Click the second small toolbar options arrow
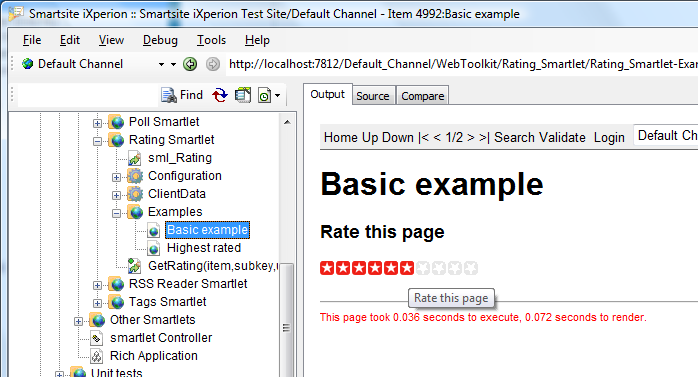Viewport: 698px width, 377px height. 173,65
